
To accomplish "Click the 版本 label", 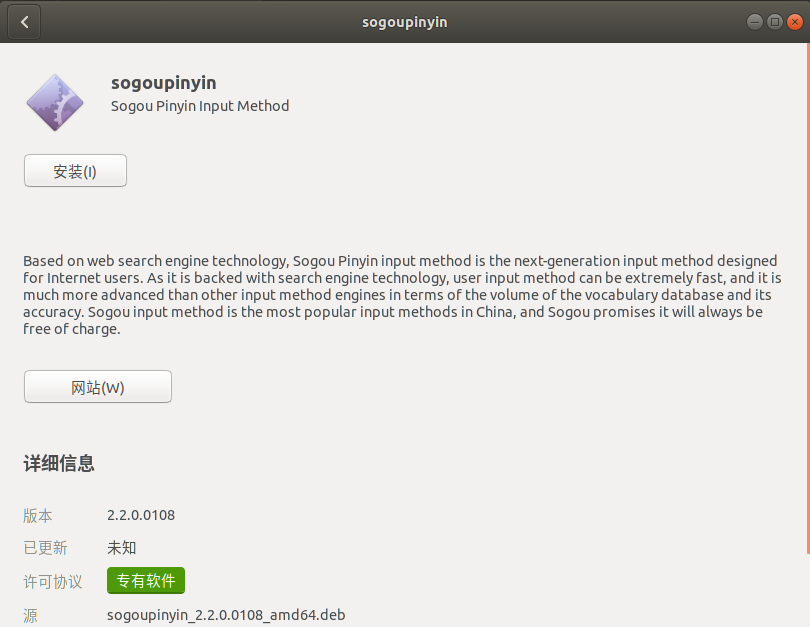I will click(38, 516).
